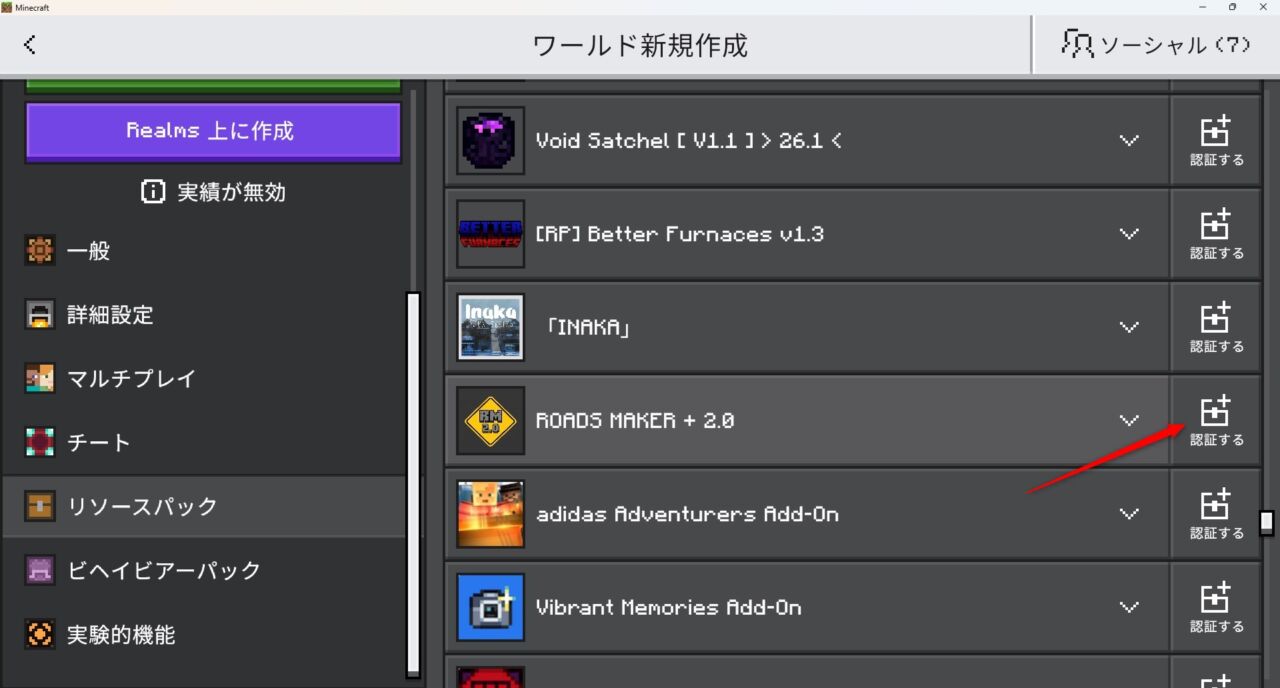Viewport: 1280px width, 688px height.
Task: Click the 実績が無効 info icon
Action: tap(153, 192)
